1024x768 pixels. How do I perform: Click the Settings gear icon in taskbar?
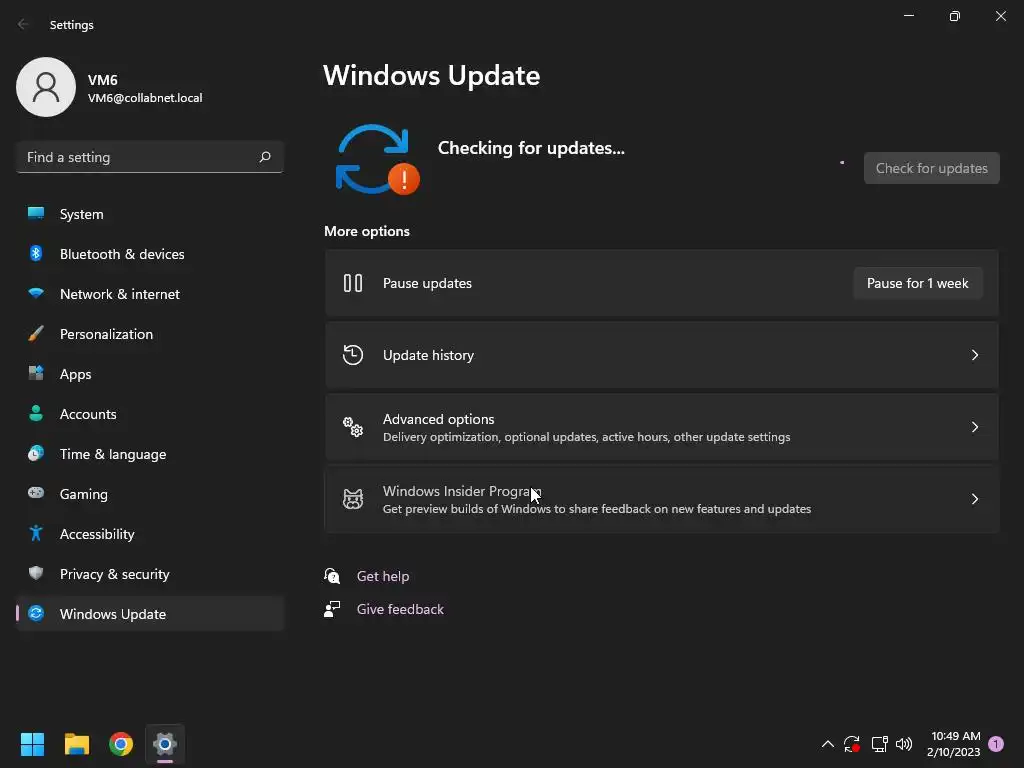pyautogui.click(x=165, y=744)
